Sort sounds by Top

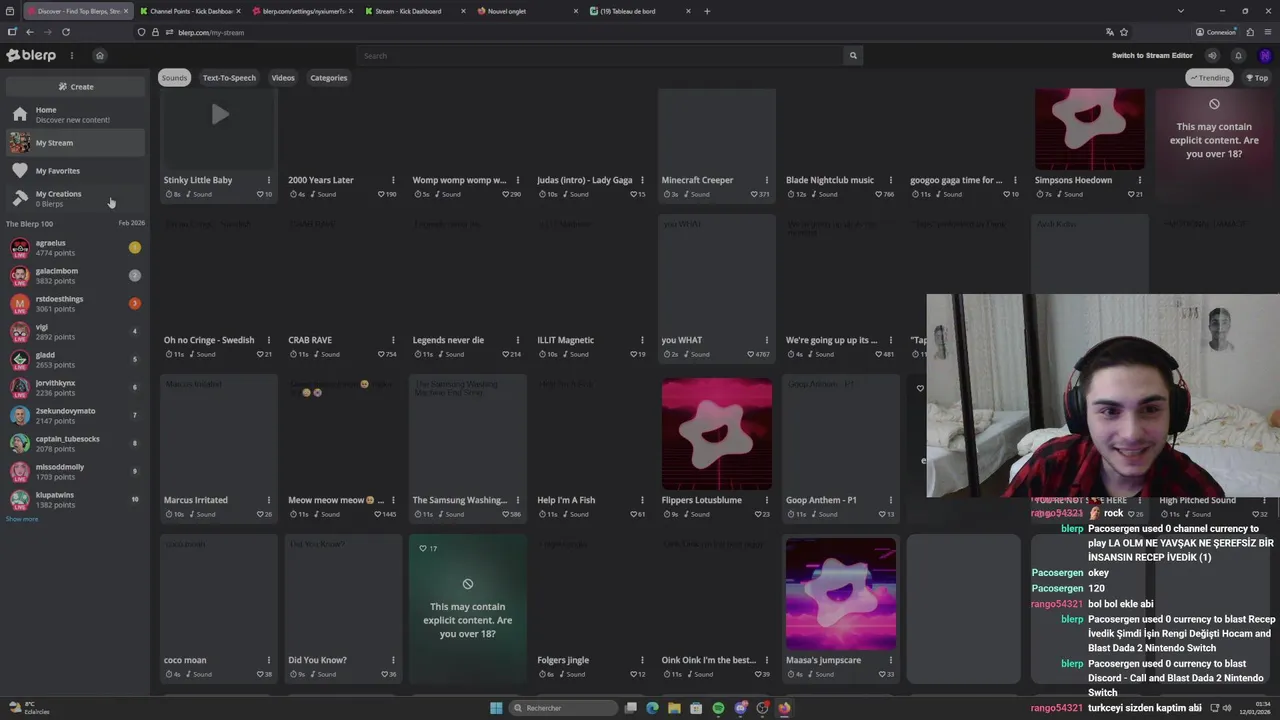[1257, 78]
